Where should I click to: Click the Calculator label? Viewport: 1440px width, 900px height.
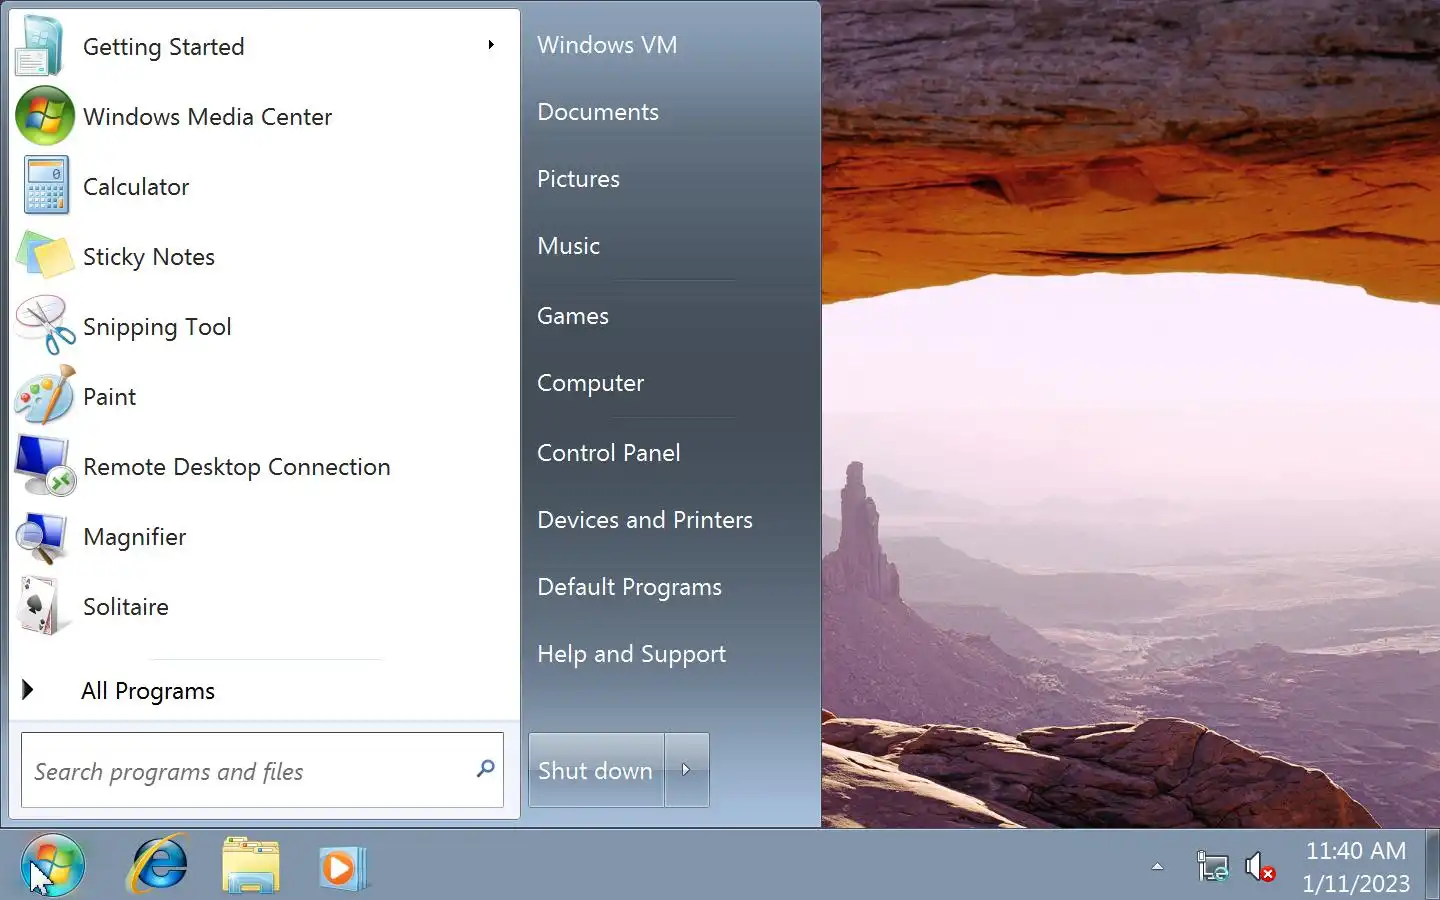[x=136, y=187]
